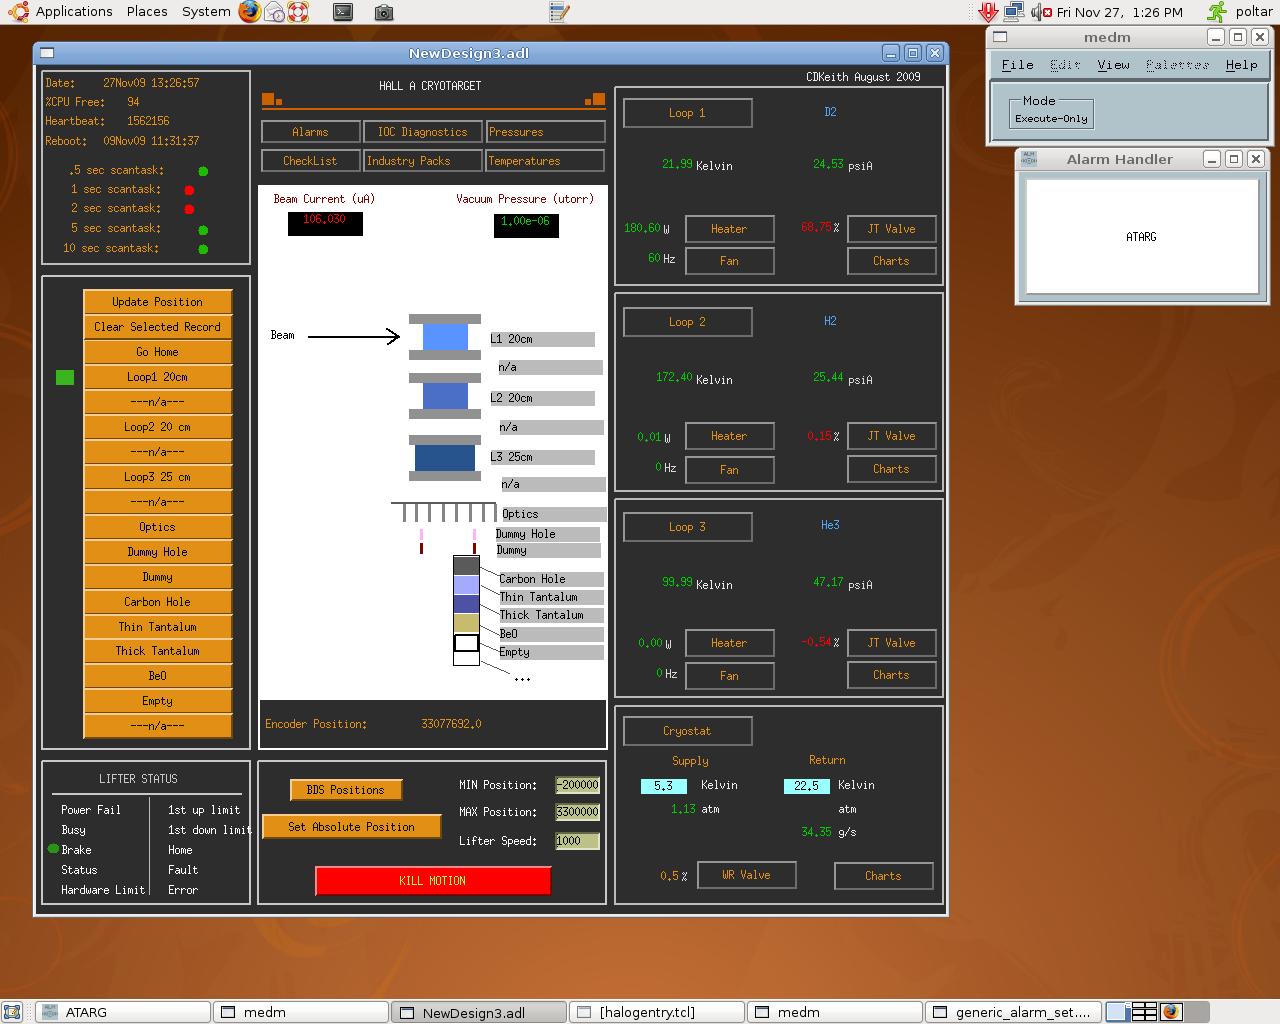Open the System menu in top panel
Viewport: 1280px width, 1024px height.
click(206, 12)
